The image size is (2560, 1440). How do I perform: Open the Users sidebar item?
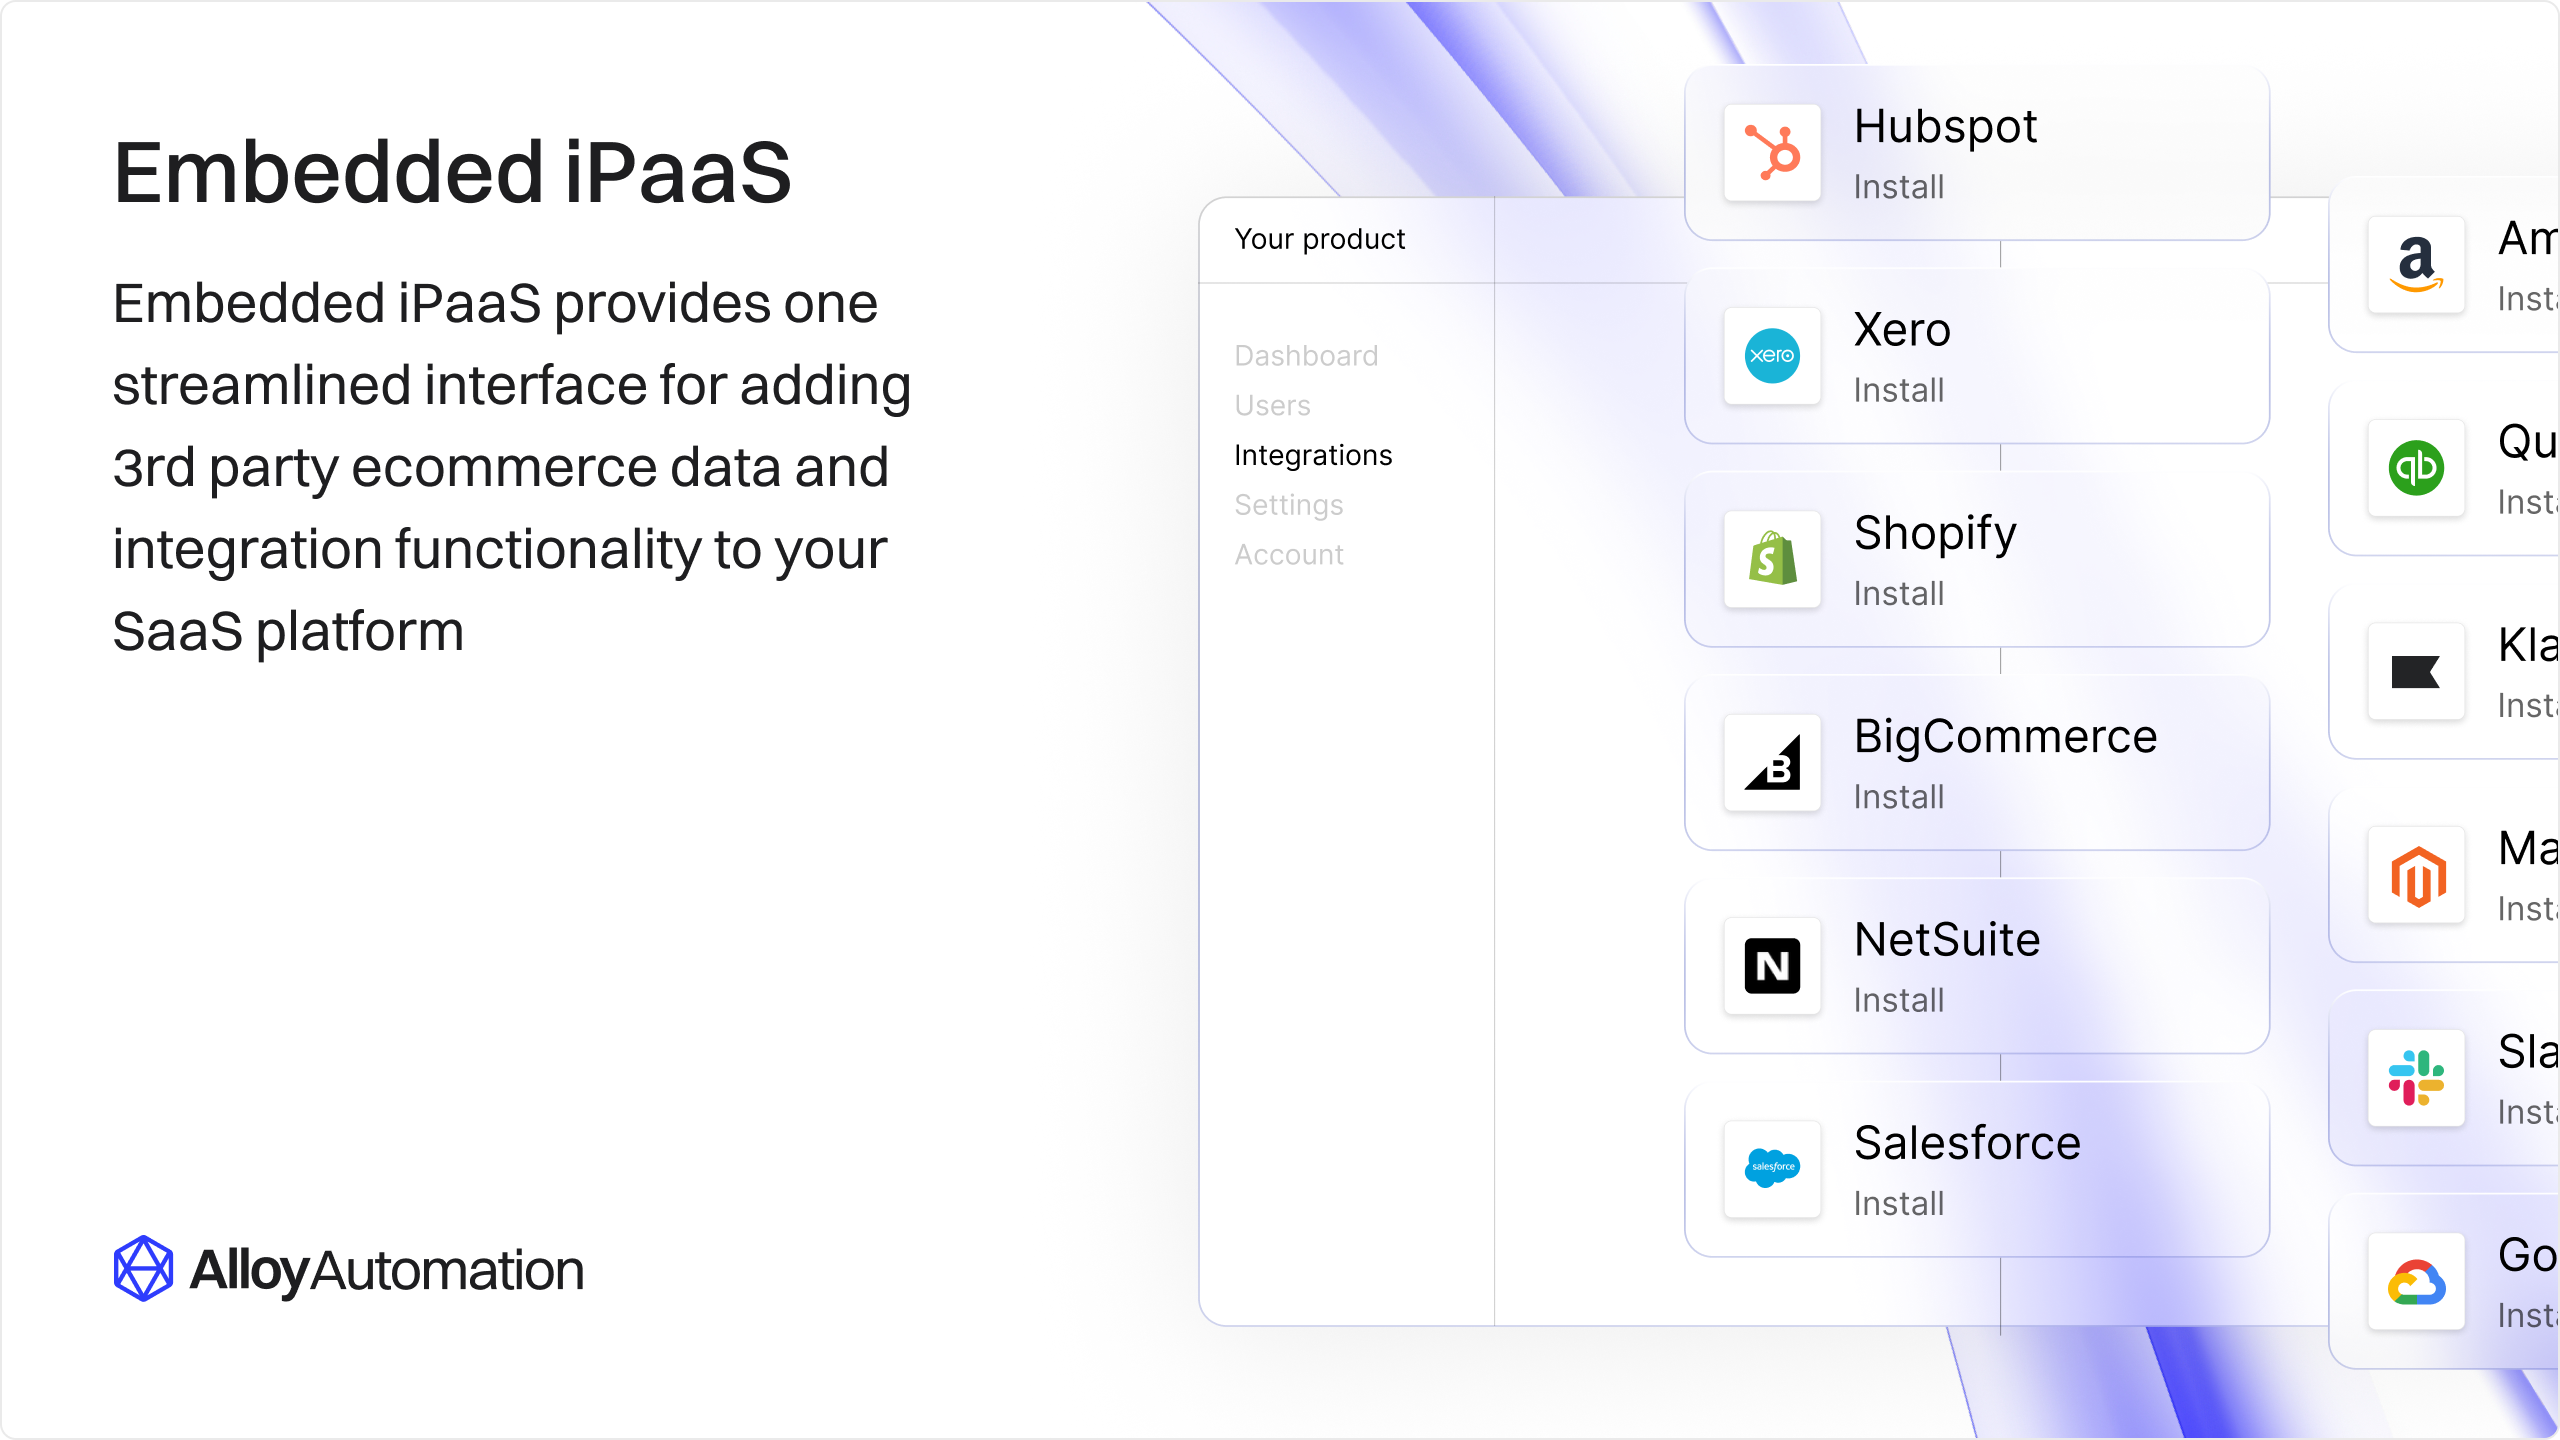click(1272, 406)
